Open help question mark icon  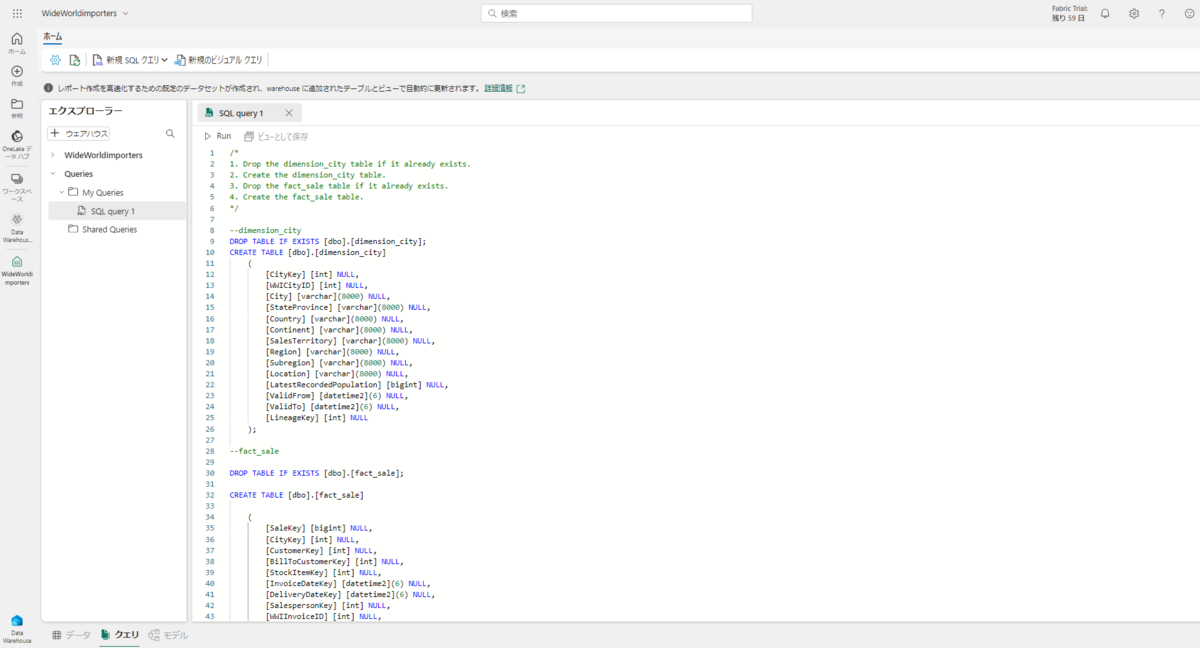(x=1162, y=13)
